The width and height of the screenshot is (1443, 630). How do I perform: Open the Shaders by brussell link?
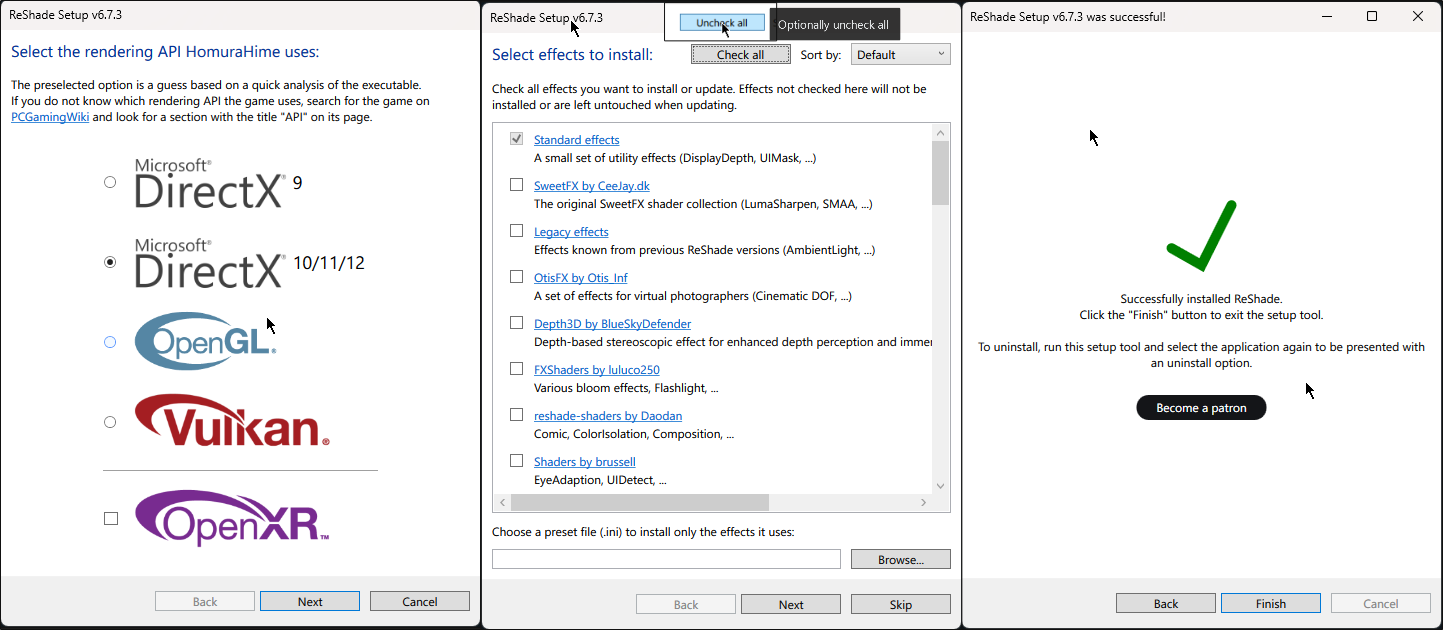[585, 462]
